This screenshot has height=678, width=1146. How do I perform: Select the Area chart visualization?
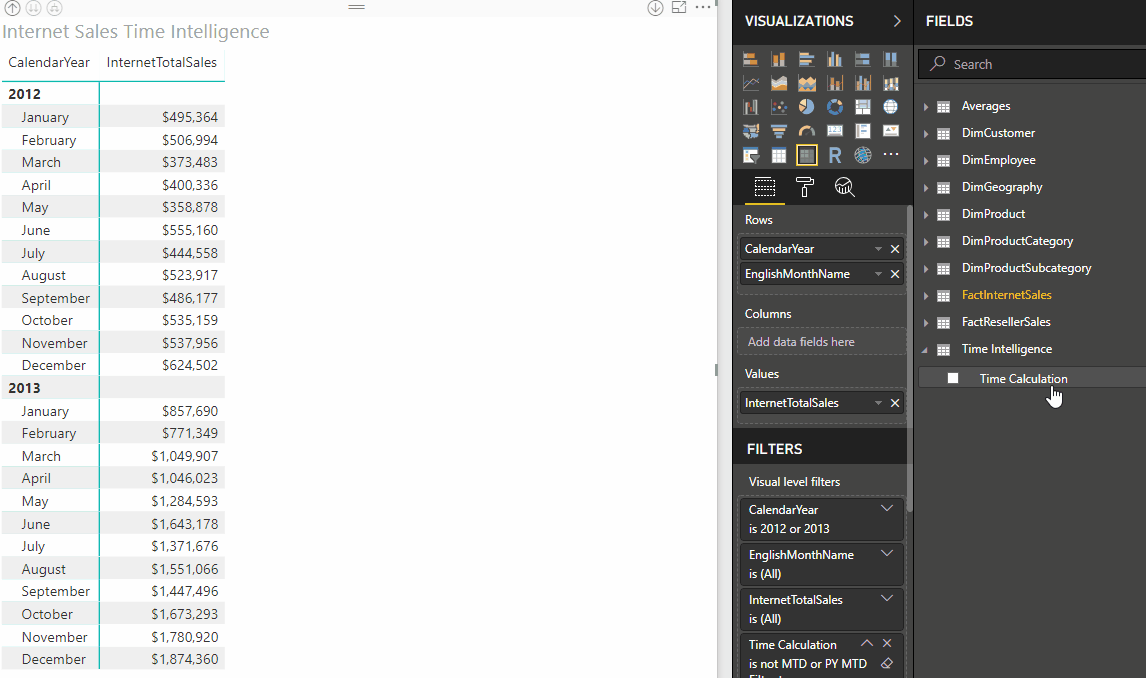778,83
